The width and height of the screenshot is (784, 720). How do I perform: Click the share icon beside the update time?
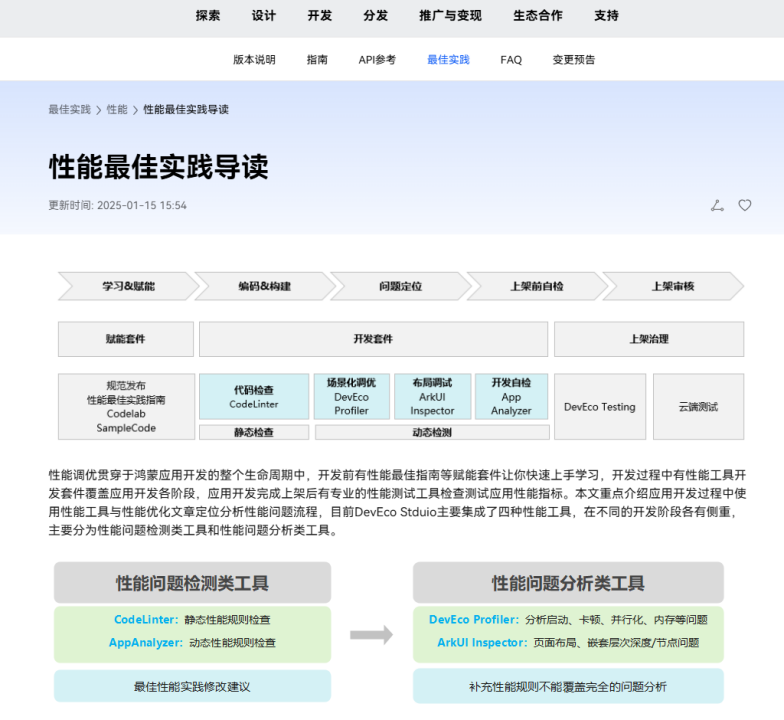(717, 205)
